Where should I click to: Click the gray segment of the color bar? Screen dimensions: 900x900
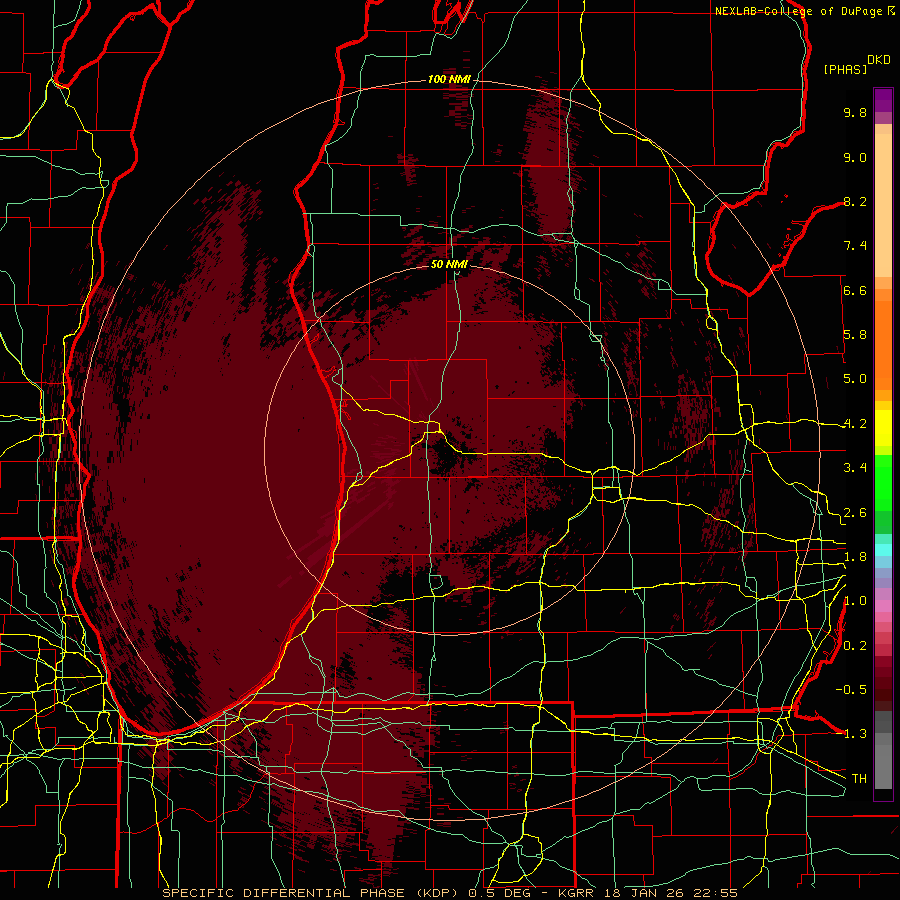(x=883, y=750)
